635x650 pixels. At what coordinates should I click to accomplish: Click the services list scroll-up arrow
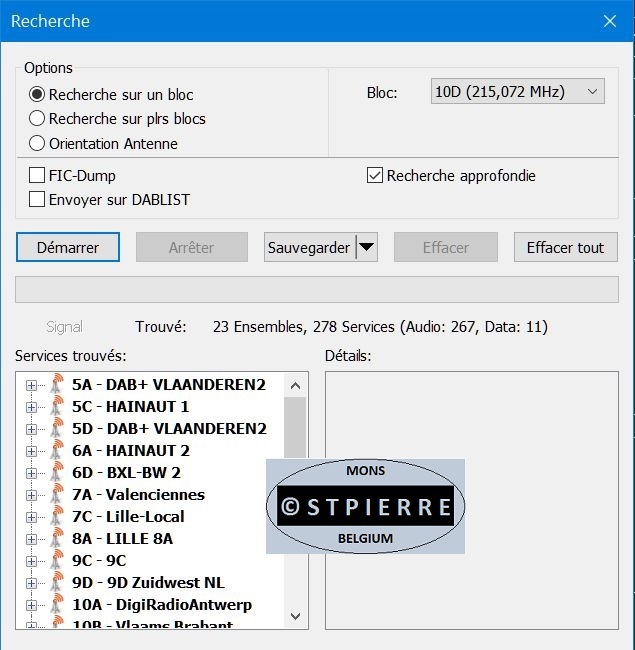(x=296, y=386)
